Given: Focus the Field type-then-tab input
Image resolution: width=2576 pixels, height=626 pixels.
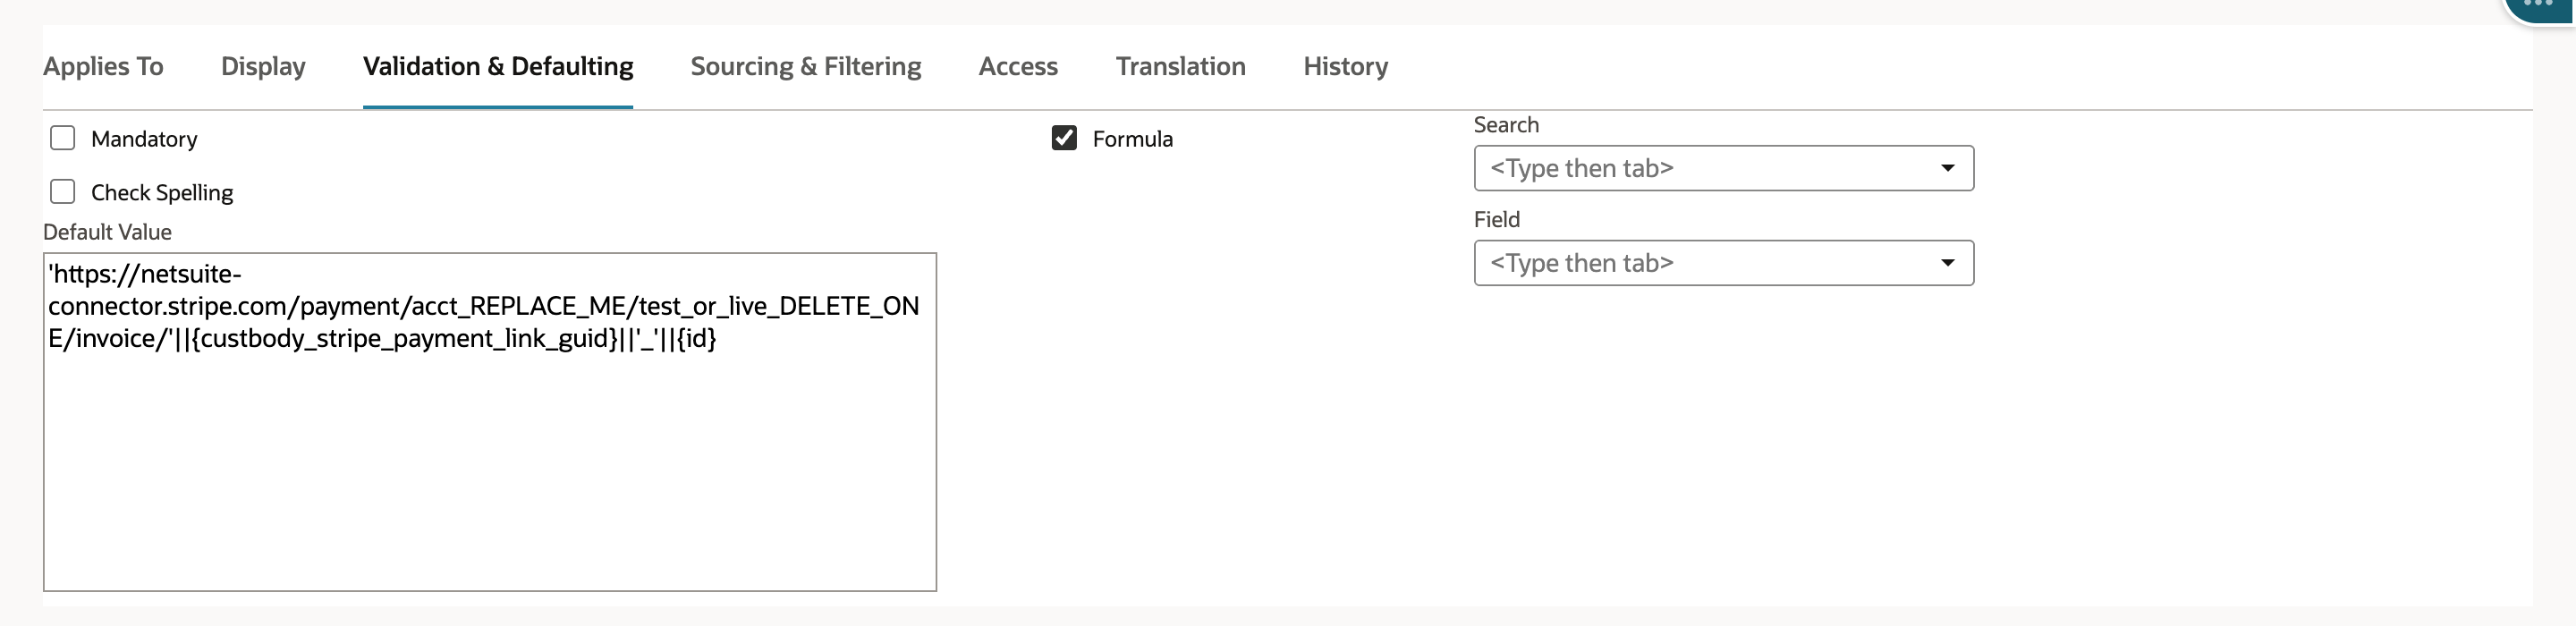Looking at the screenshot, I should [1724, 263].
